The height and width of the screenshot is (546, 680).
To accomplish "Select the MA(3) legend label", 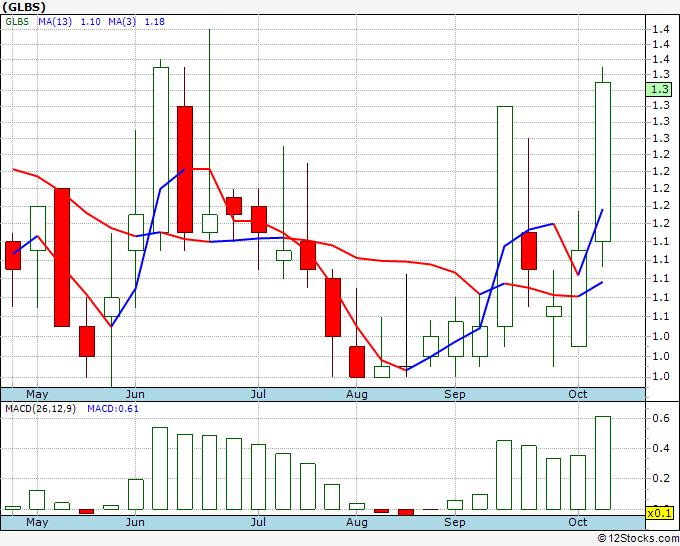I will point(122,22).
